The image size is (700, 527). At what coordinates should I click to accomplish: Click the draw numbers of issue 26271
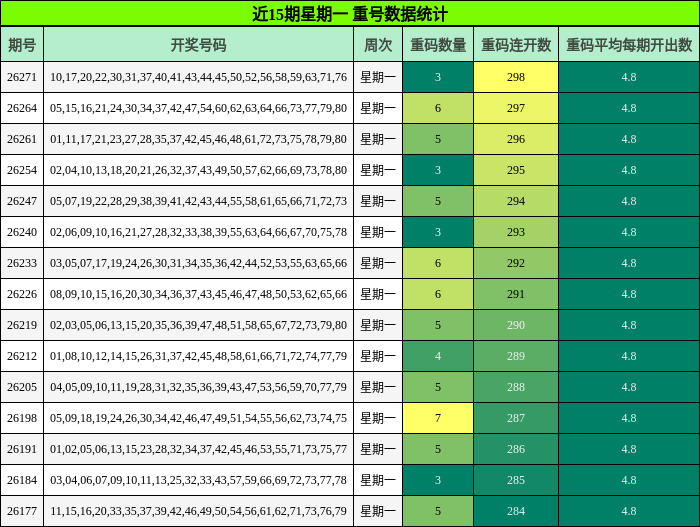click(199, 77)
